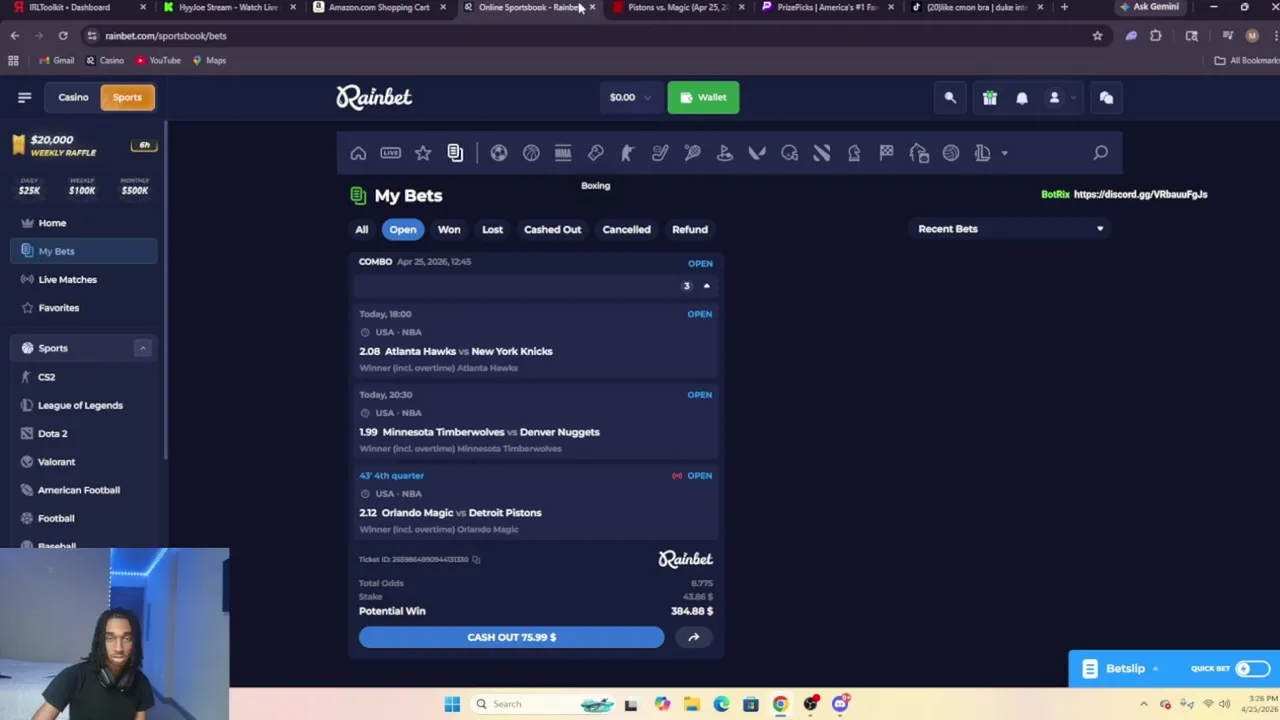
Task: Open the chat bubbles icon
Action: [1106, 97]
